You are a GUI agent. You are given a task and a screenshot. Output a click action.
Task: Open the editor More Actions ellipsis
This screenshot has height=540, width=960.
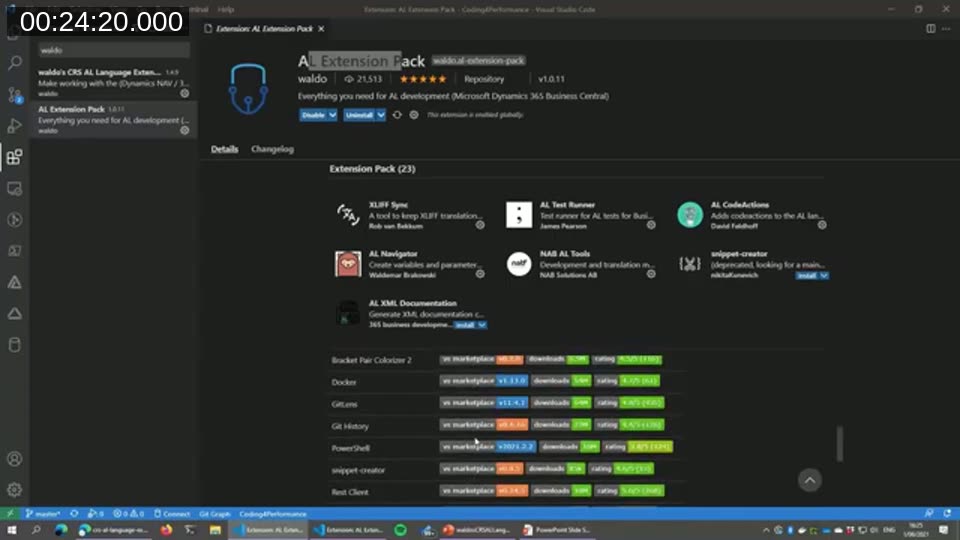946,28
